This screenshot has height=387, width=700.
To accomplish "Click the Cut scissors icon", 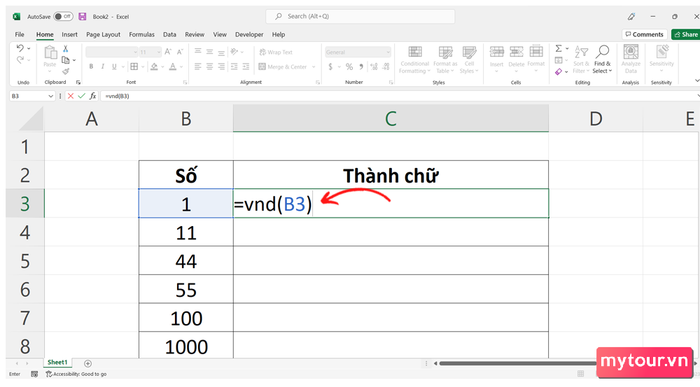I will tap(66, 49).
